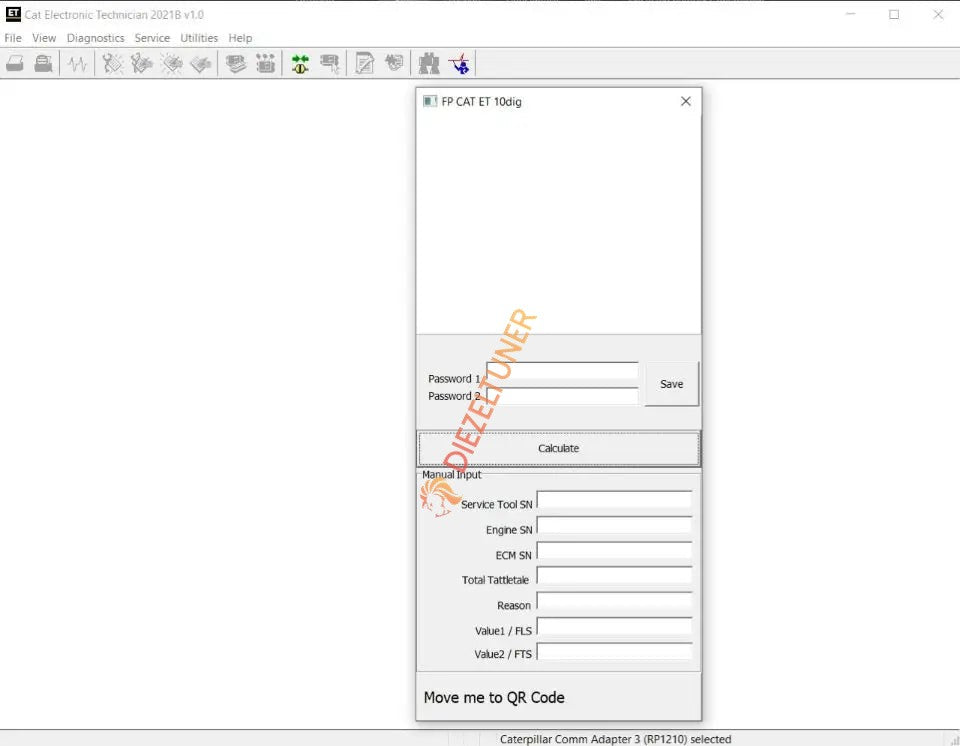Click the ECM with cursor toolbar icon
This screenshot has height=746, width=960.
(329, 63)
